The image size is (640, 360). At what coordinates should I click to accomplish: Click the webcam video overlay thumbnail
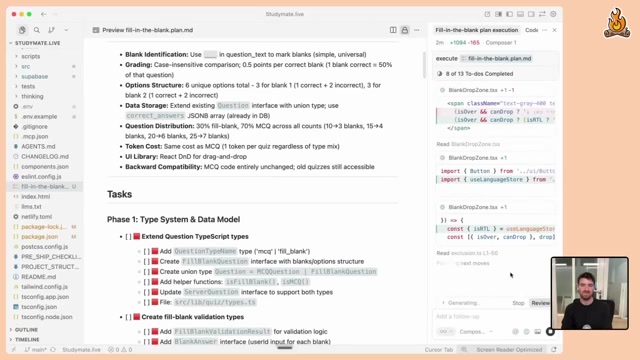tap(589, 293)
